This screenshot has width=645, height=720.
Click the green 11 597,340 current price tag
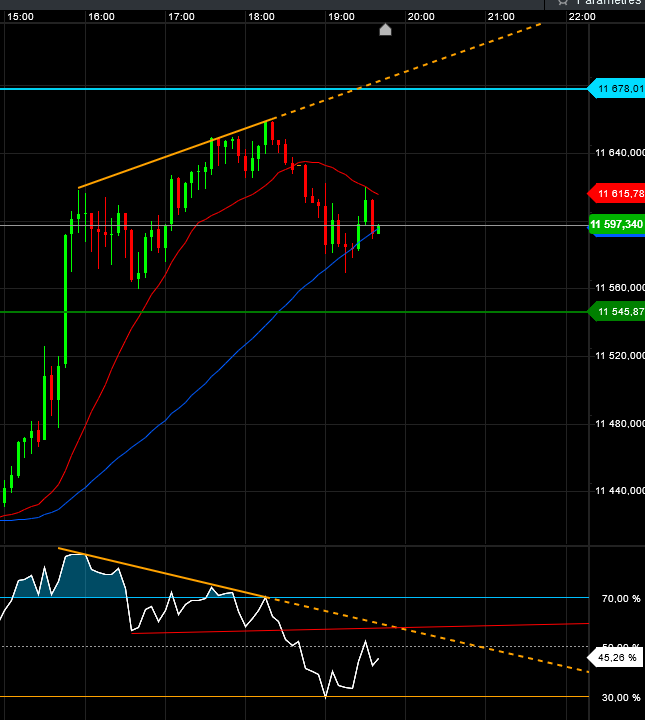[617, 224]
